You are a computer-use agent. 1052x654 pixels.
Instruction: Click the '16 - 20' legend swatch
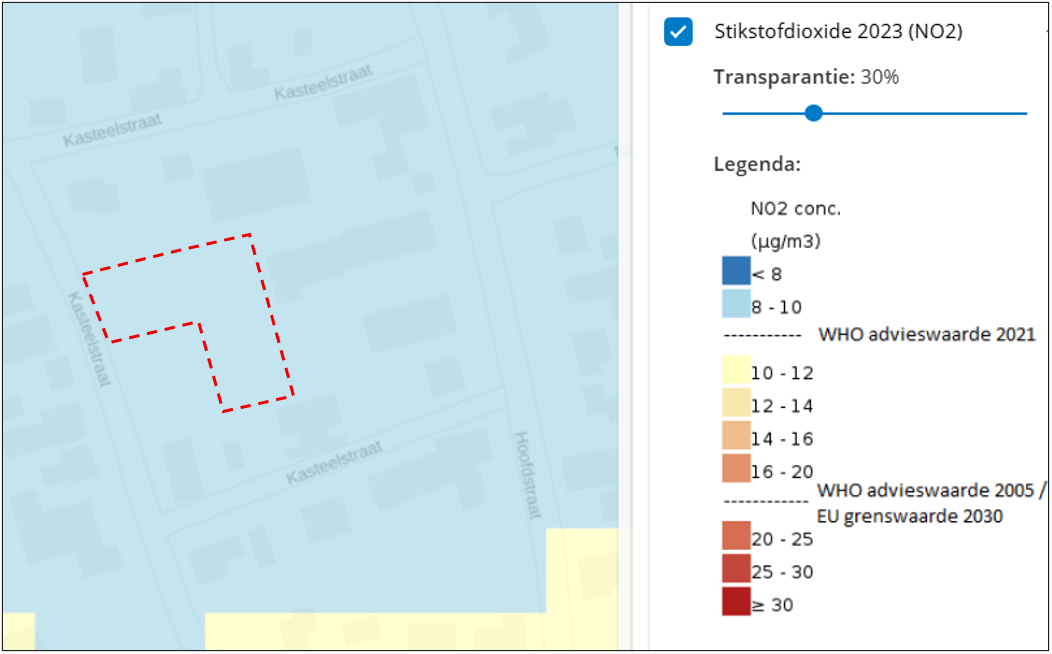[736, 468]
